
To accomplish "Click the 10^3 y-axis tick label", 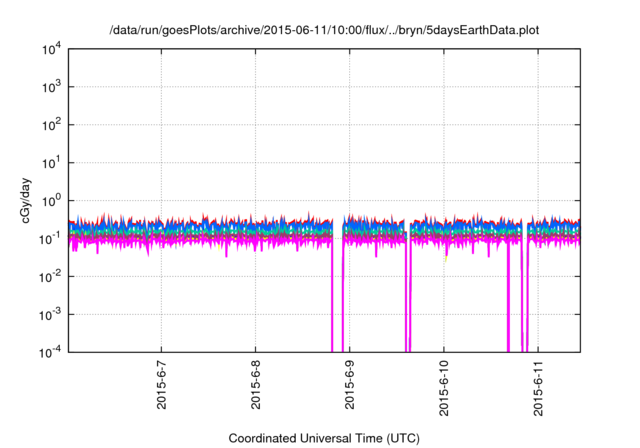I will [x=52, y=87].
